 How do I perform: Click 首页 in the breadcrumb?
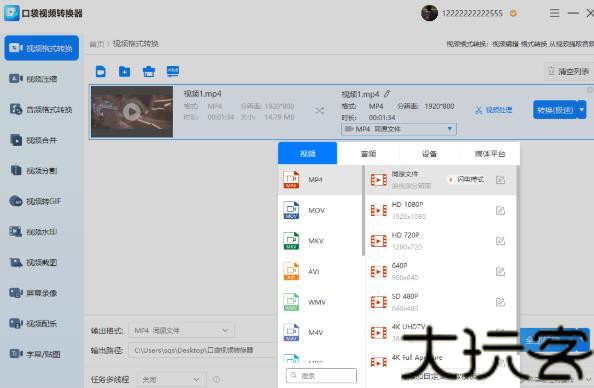[x=96, y=44]
